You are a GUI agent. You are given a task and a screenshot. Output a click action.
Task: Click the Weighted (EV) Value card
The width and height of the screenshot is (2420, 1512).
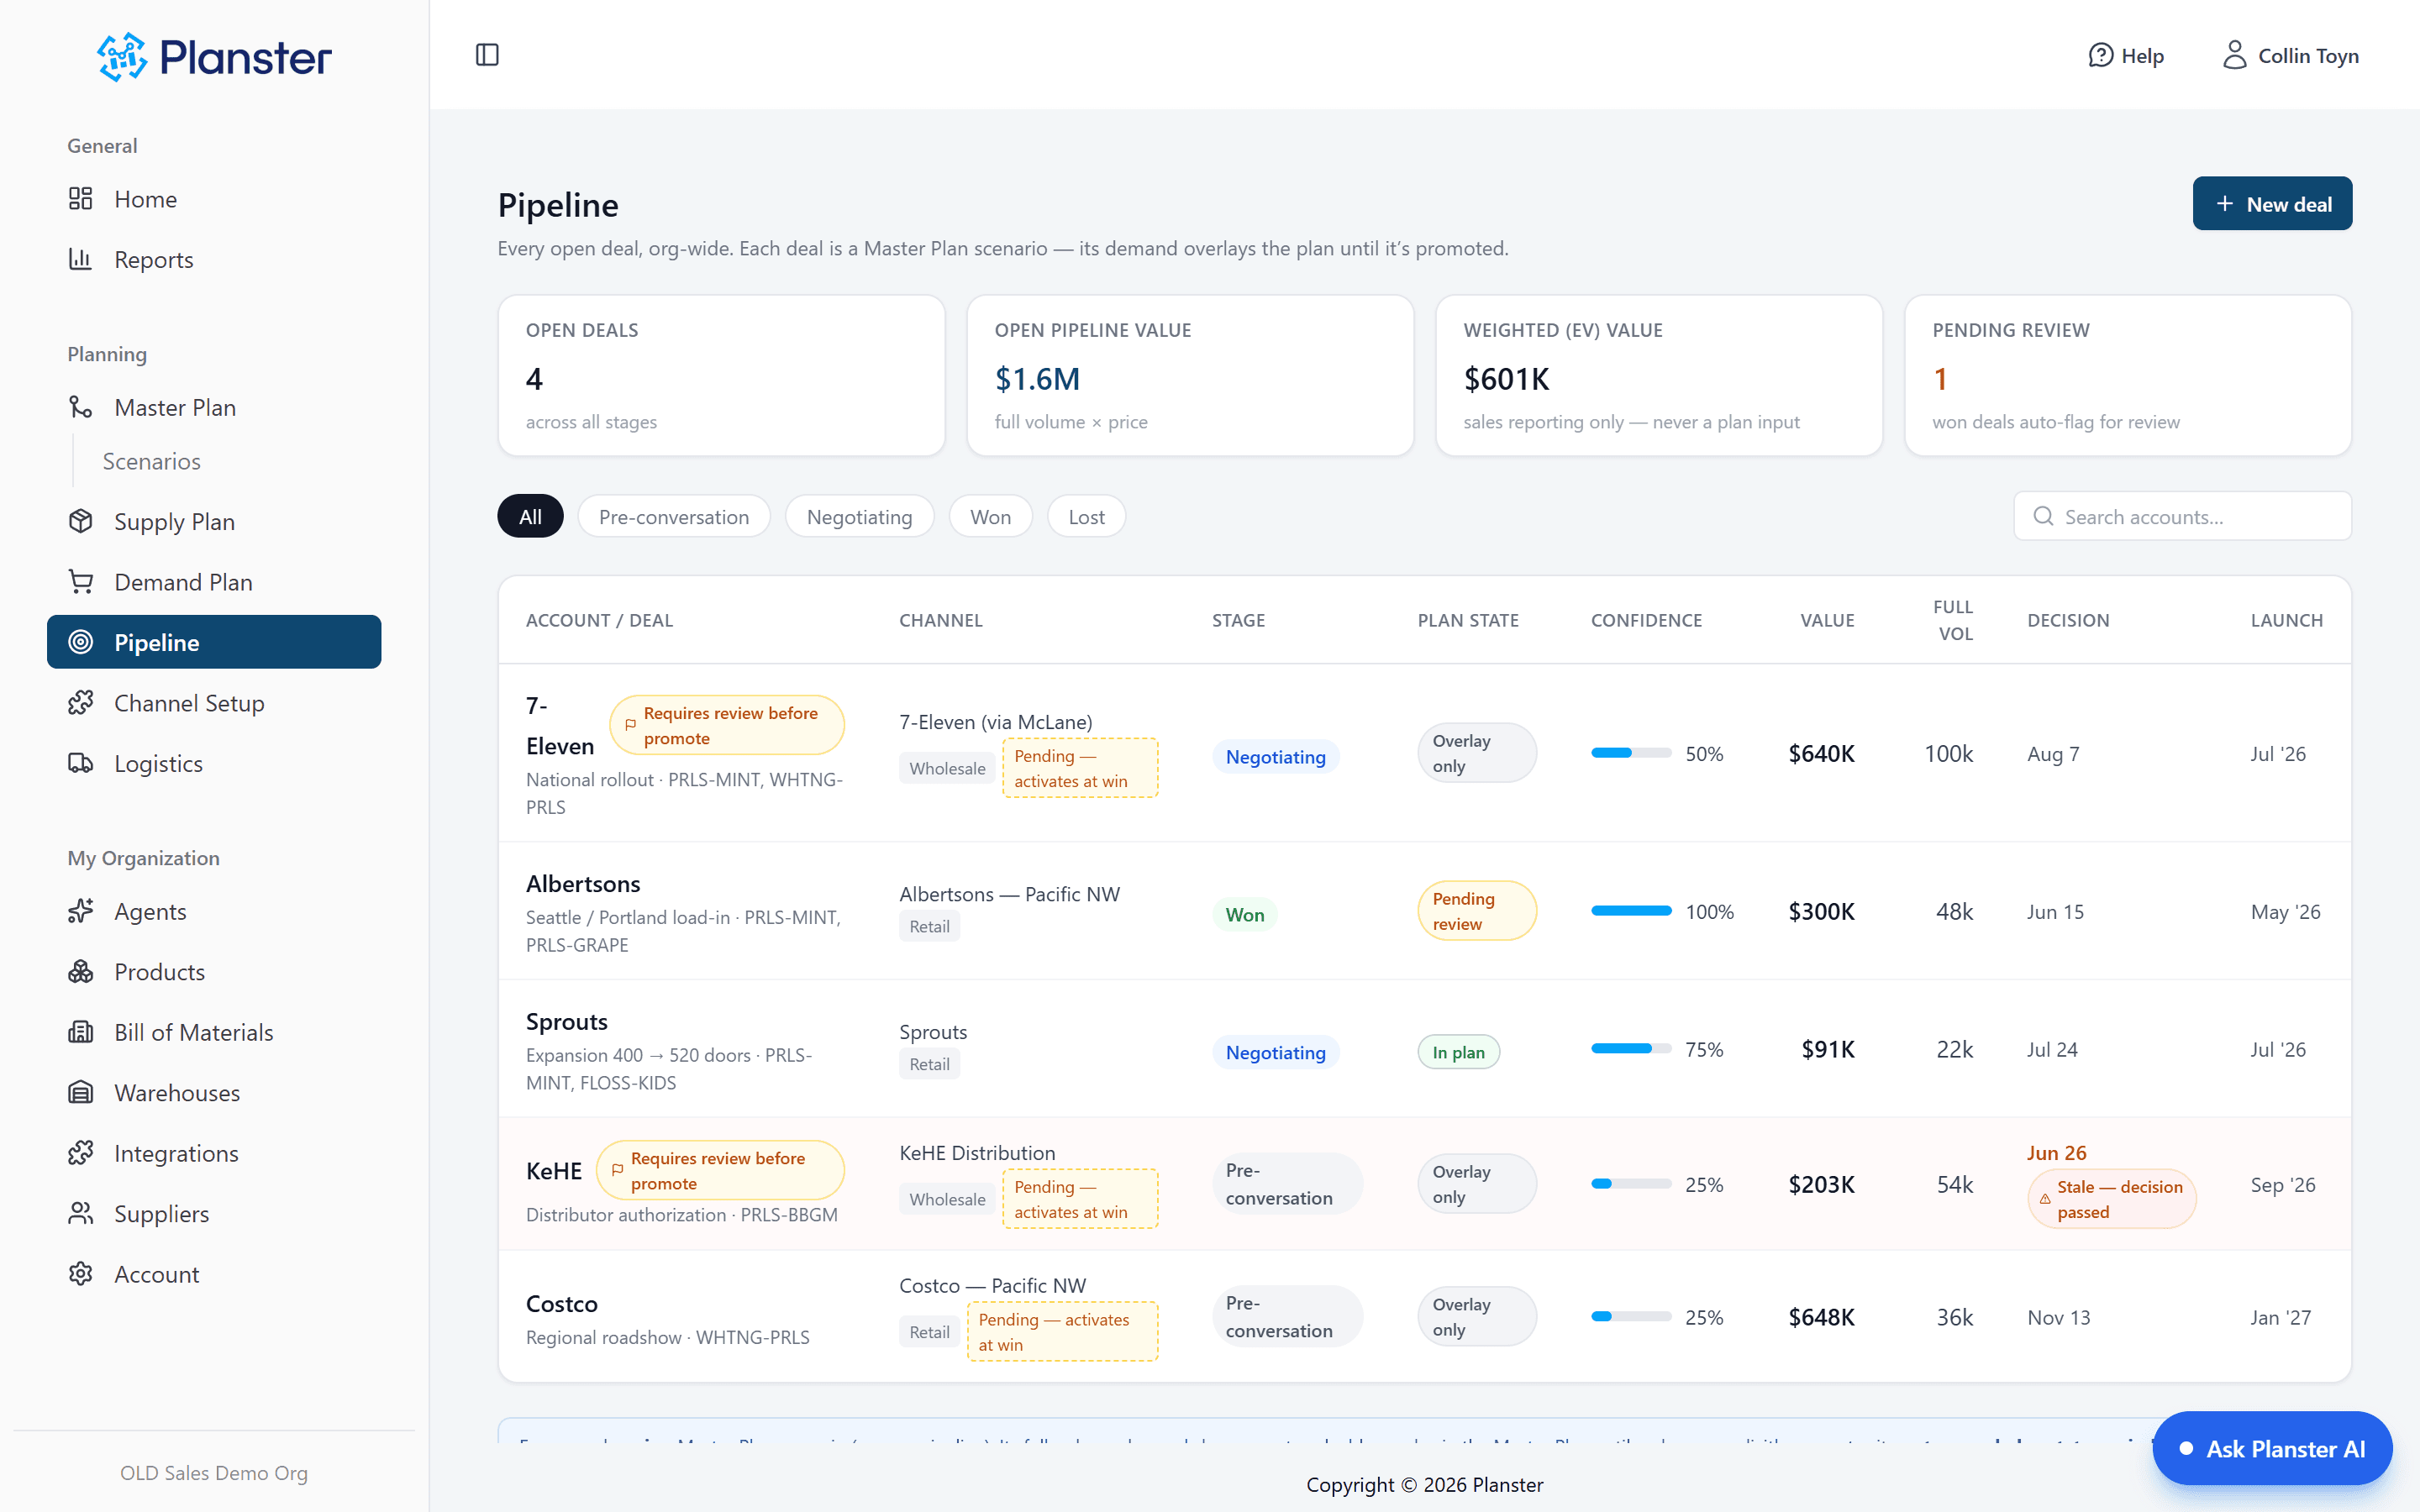click(x=1659, y=375)
